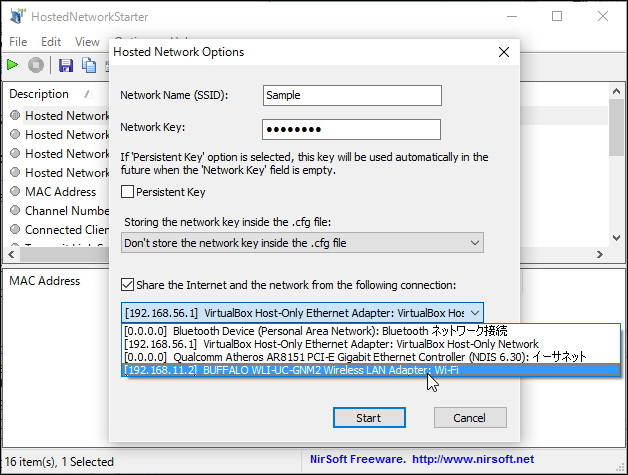Click the vertical scrollbar up arrow in main list
The width and height of the screenshot is (628, 475).
616,92
